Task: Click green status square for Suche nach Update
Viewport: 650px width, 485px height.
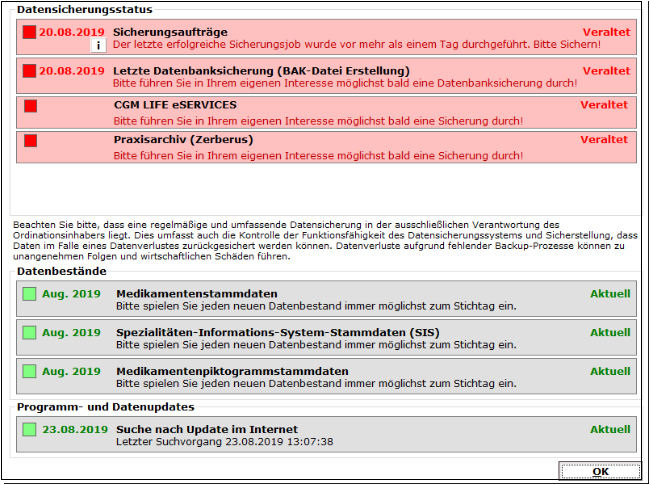Action: [x=29, y=429]
